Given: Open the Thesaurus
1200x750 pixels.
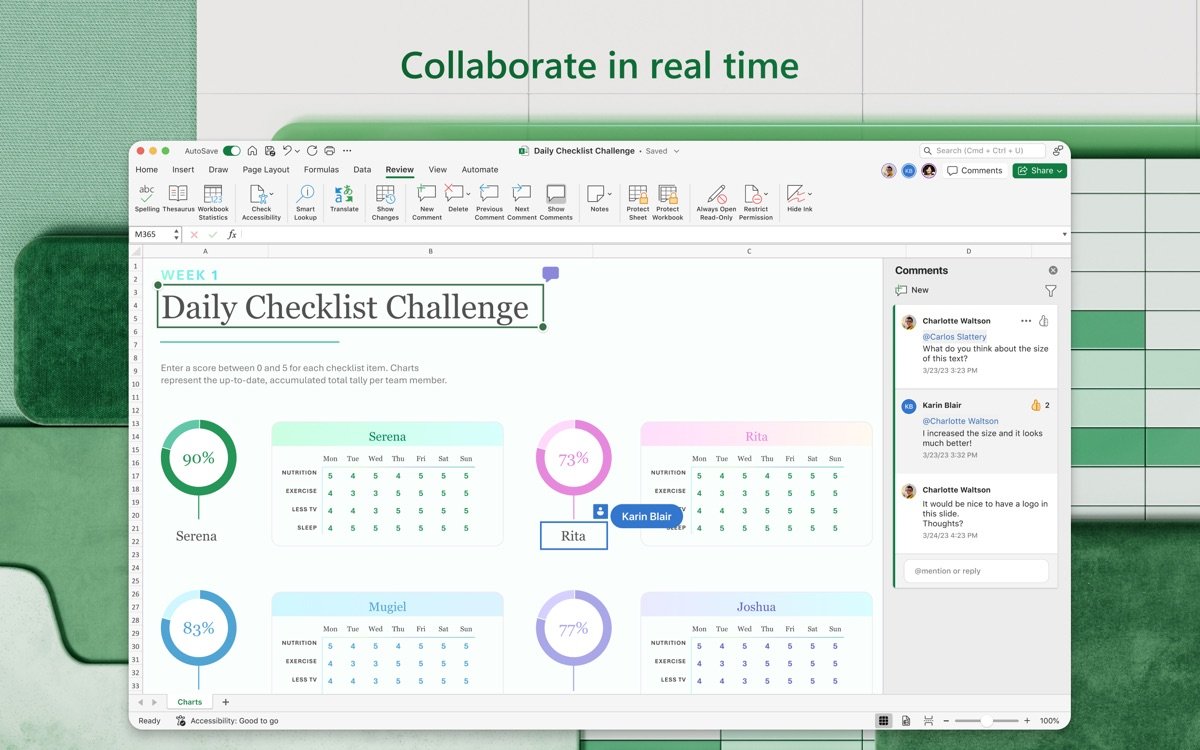Looking at the screenshot, I should pyautogui.click(x=178, y=198).
